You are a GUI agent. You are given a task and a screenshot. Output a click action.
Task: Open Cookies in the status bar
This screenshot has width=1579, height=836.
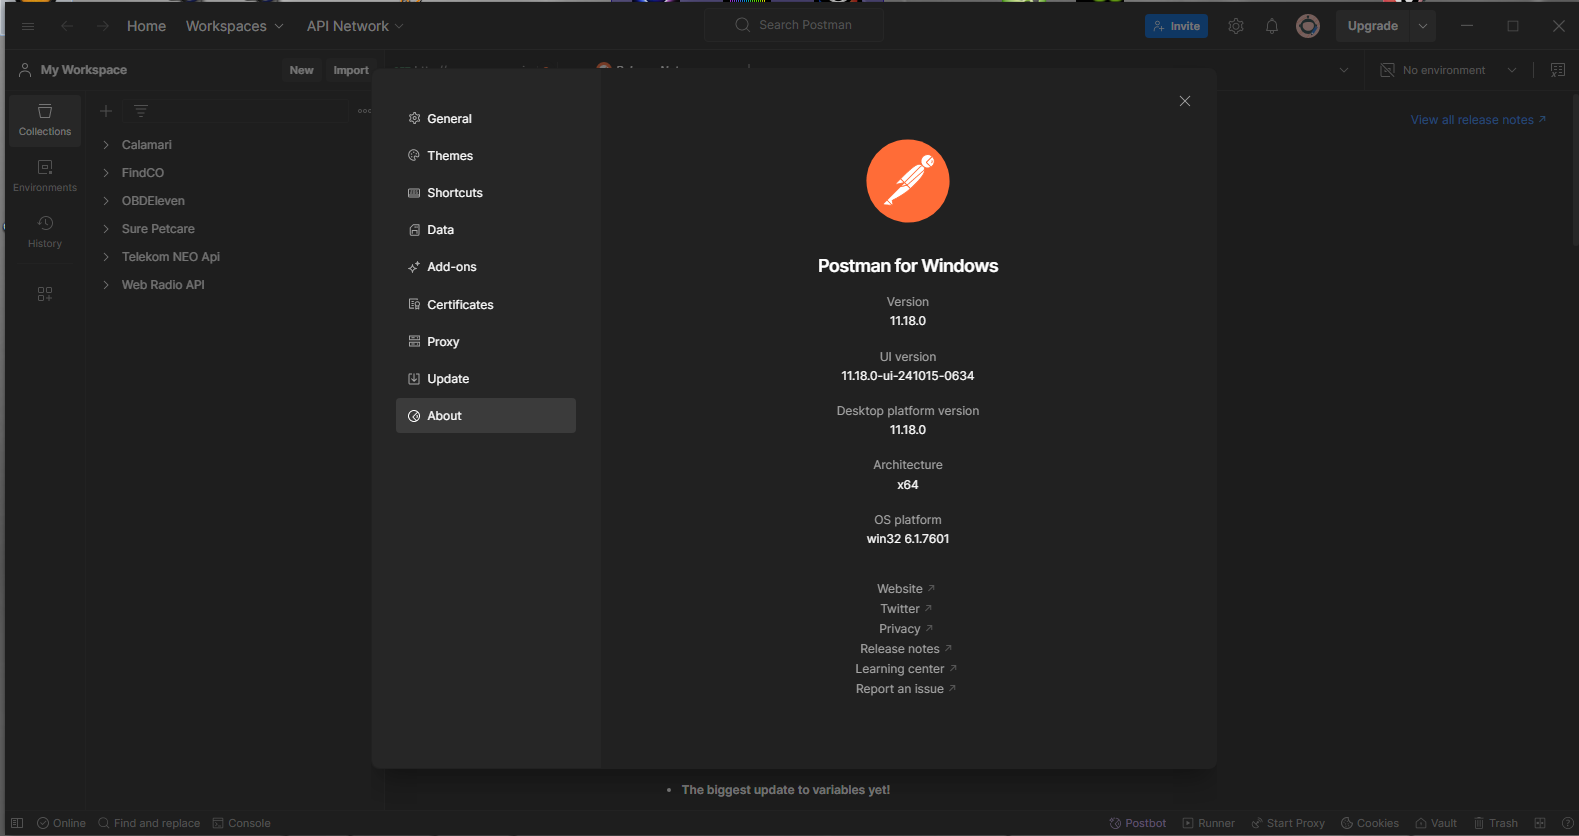coord(1370,823)
